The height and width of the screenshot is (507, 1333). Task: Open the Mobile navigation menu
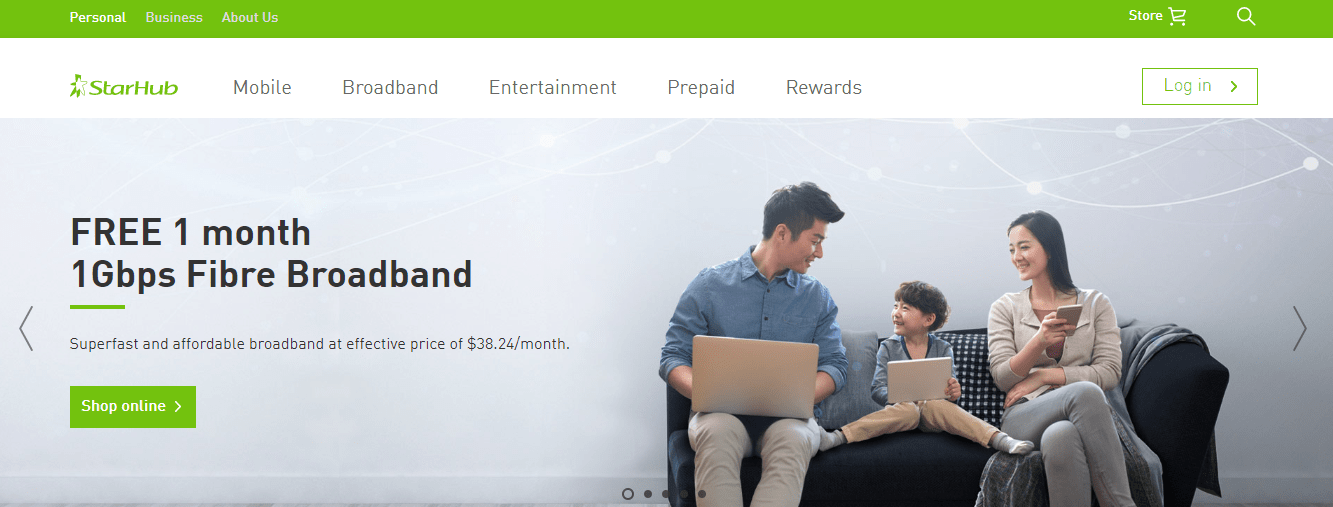click(x=262, y=88)
